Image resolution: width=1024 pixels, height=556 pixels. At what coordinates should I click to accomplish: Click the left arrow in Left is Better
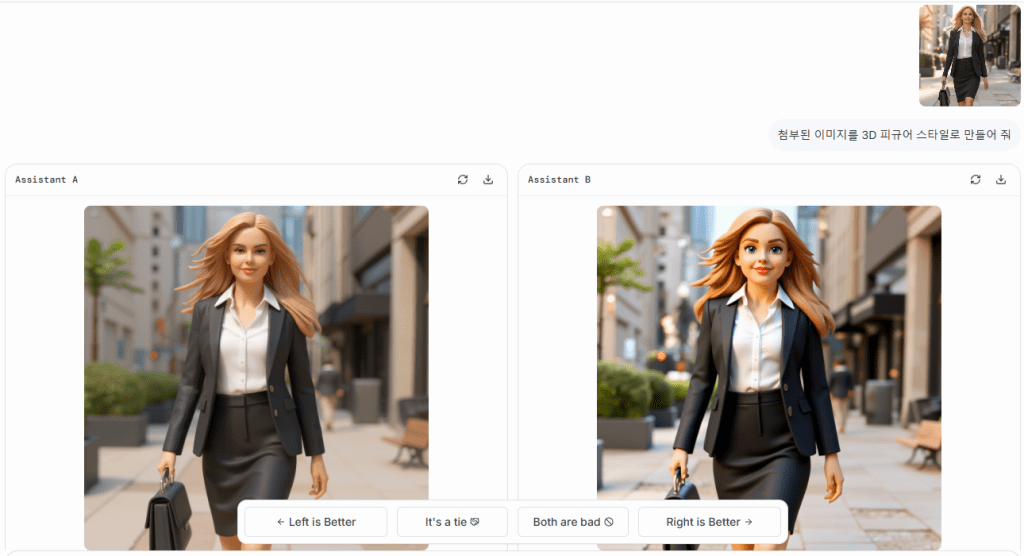point(281,522)
